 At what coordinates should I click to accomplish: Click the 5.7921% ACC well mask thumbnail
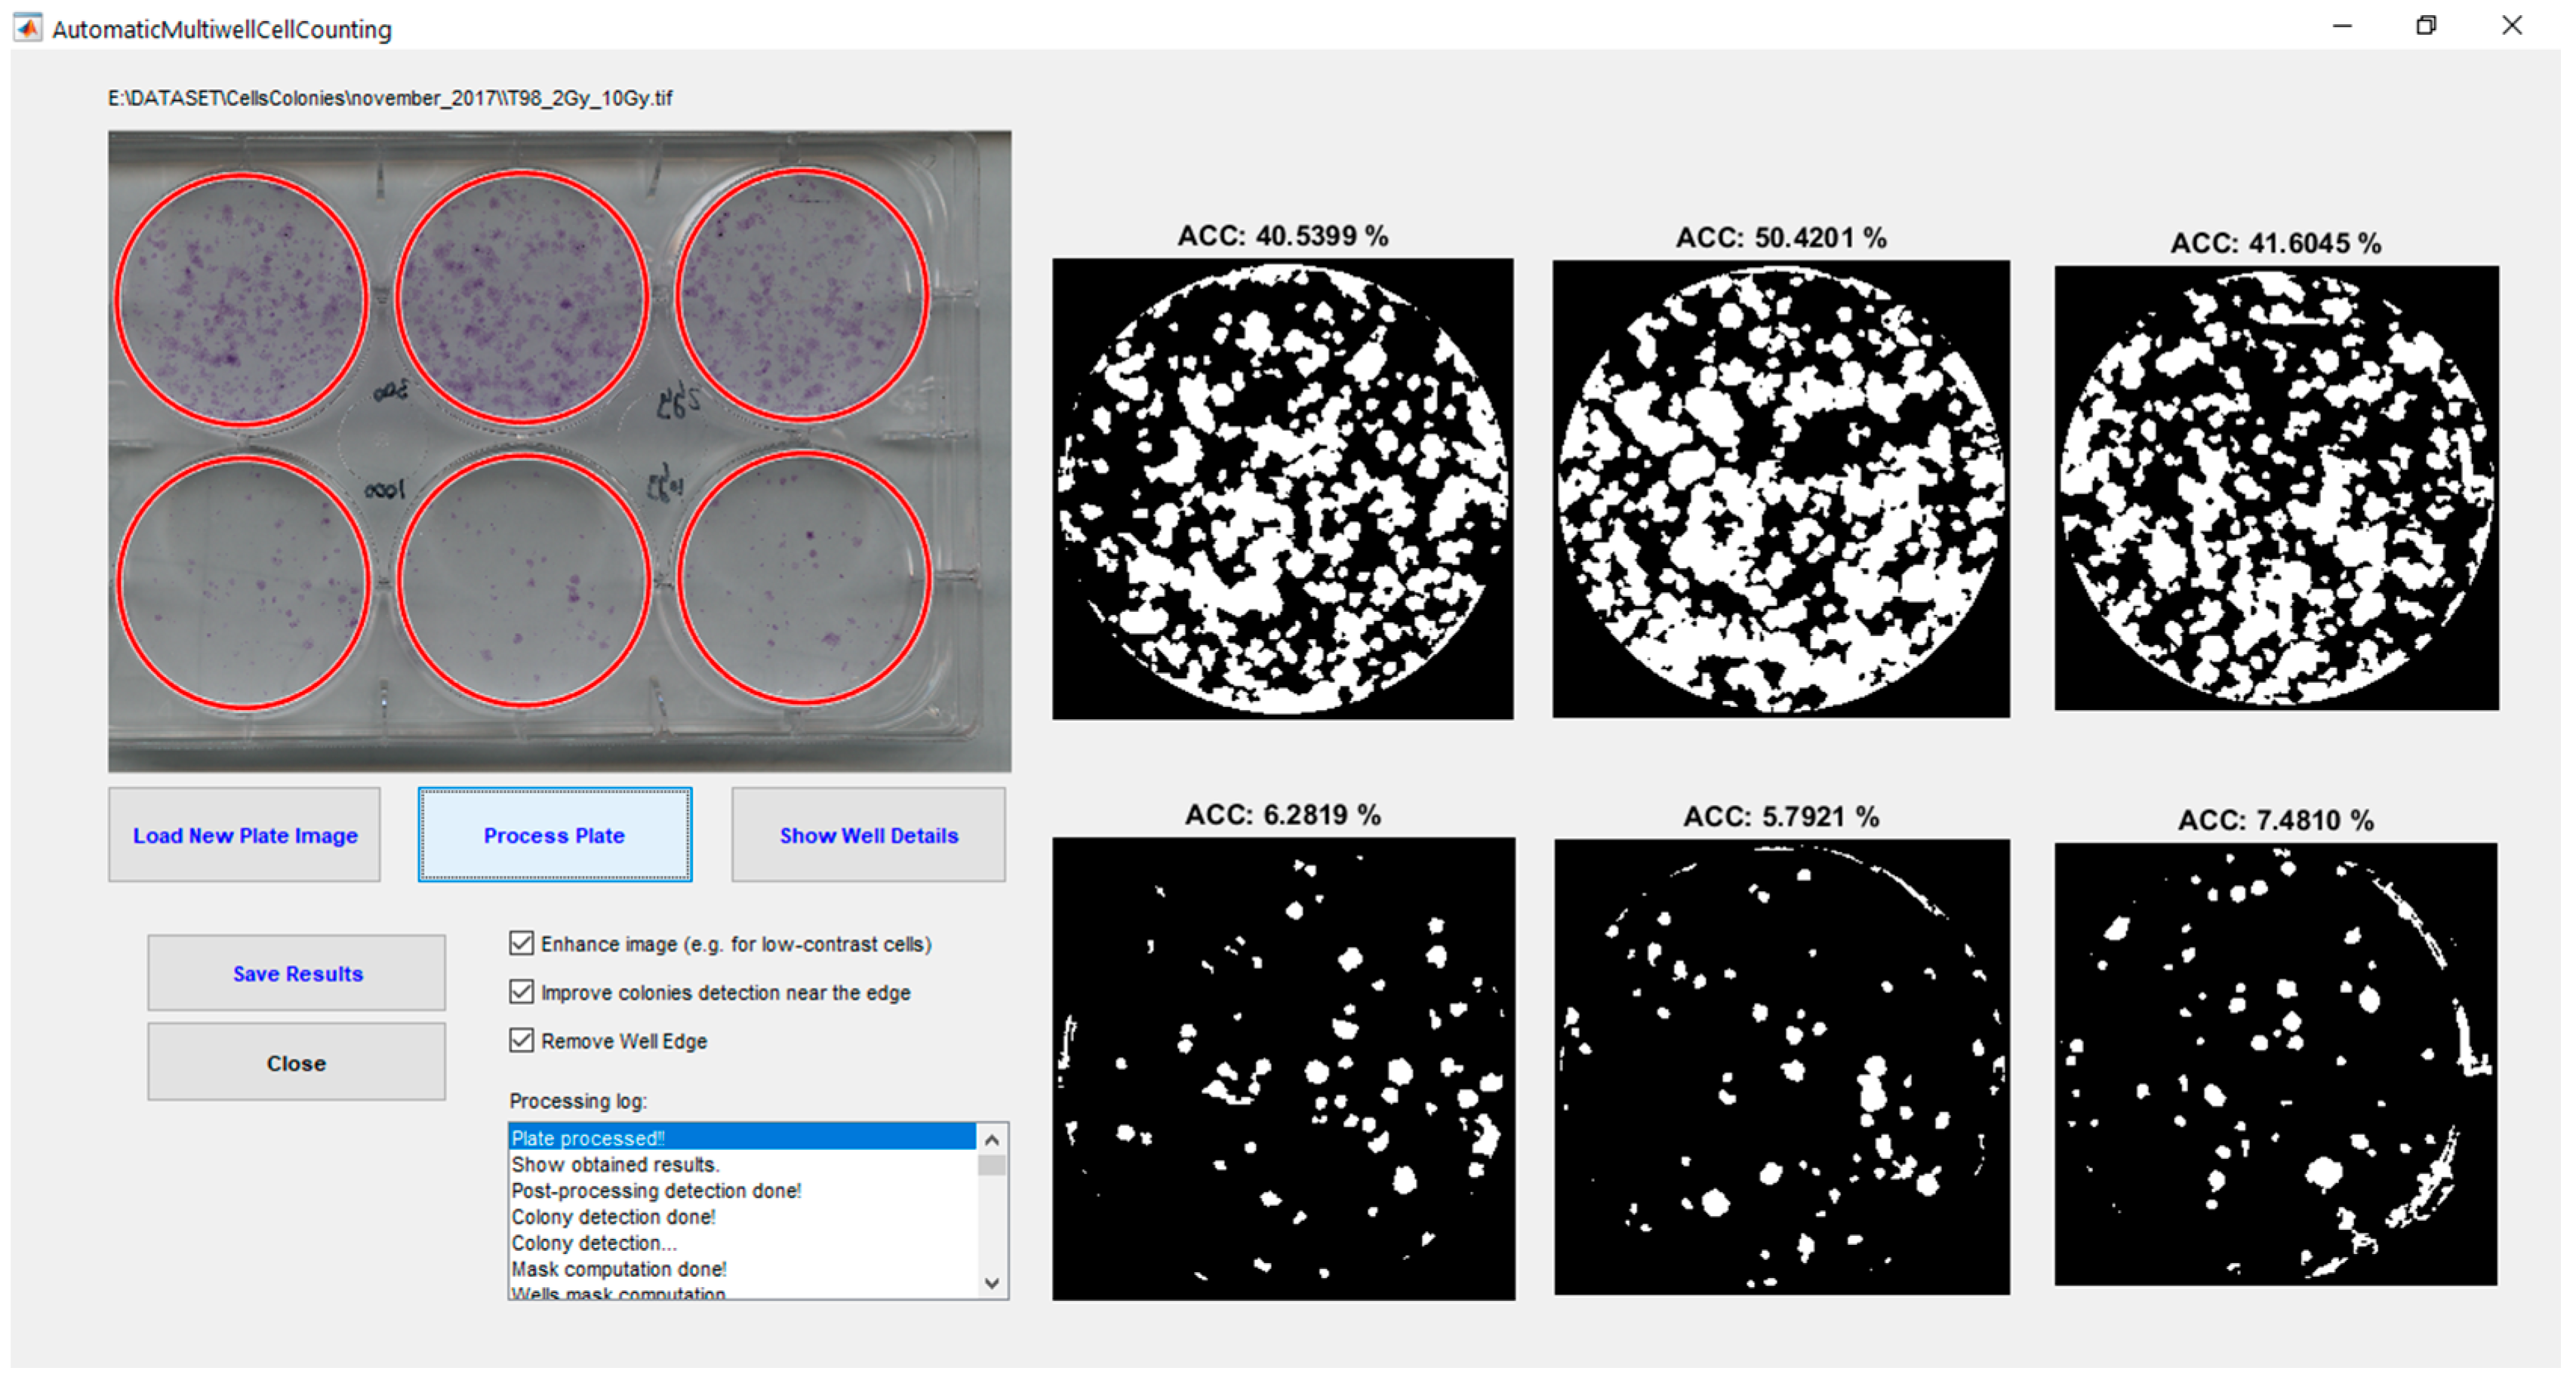pyautogui.click(x=1781, y=1067)
